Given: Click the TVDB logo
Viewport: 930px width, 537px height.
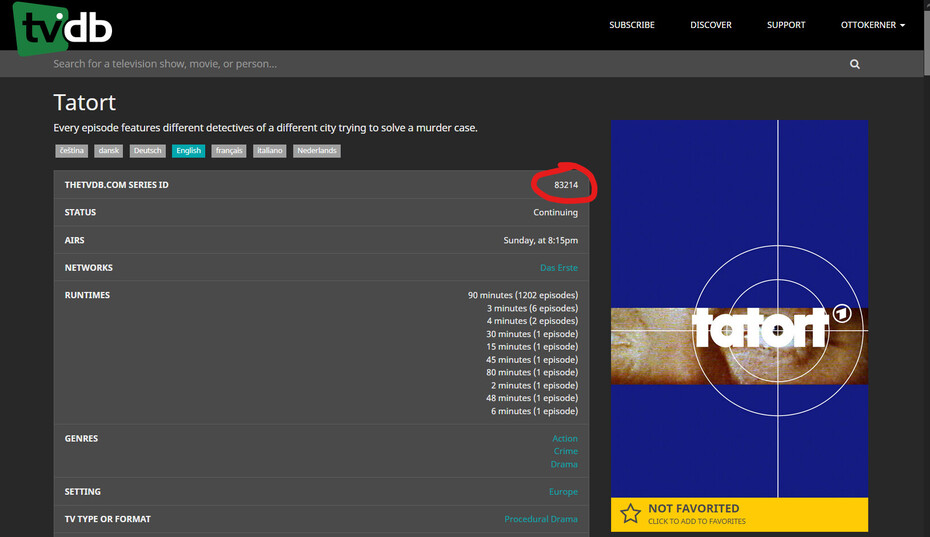Looking at the screenshot, I should click(x=62, y=28).
